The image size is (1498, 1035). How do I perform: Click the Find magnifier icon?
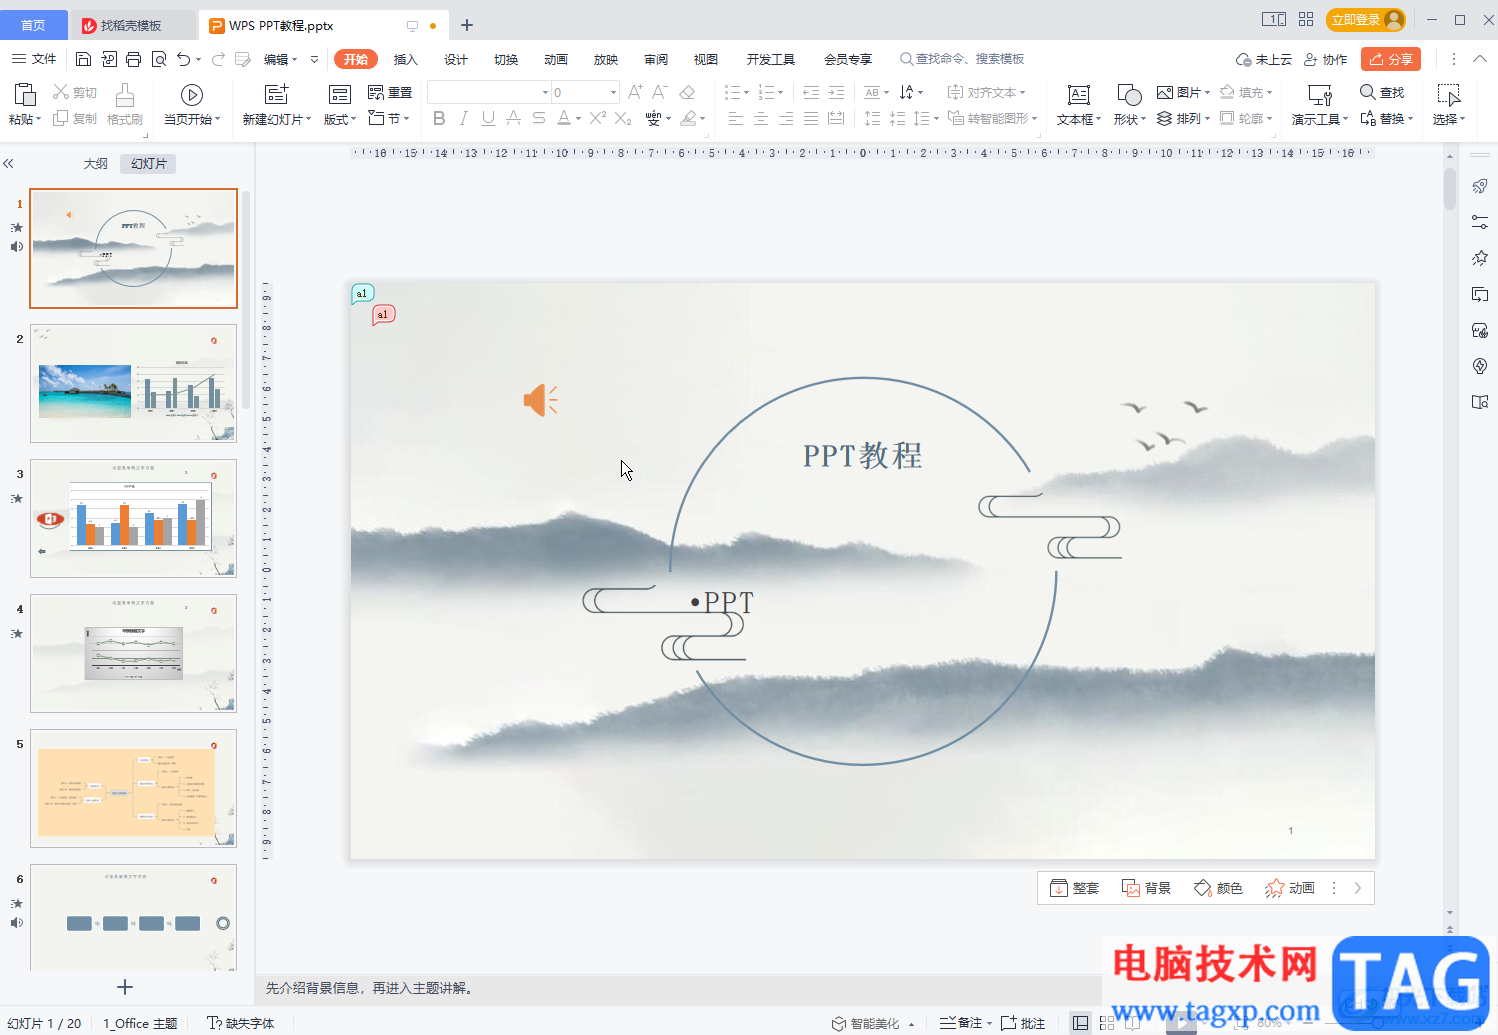1367,92
